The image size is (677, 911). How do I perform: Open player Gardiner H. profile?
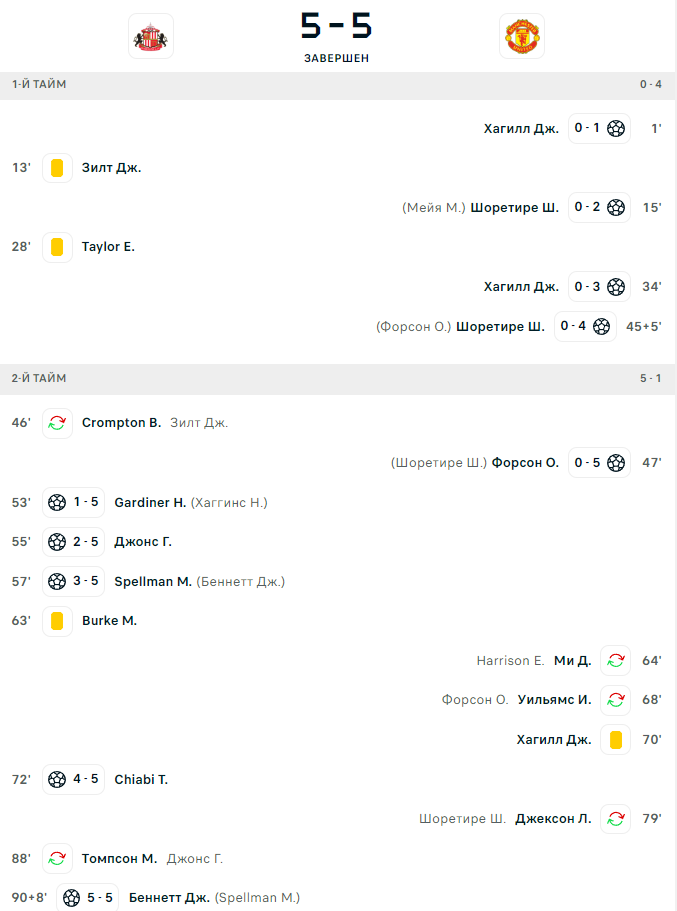[x=150, y=502]
